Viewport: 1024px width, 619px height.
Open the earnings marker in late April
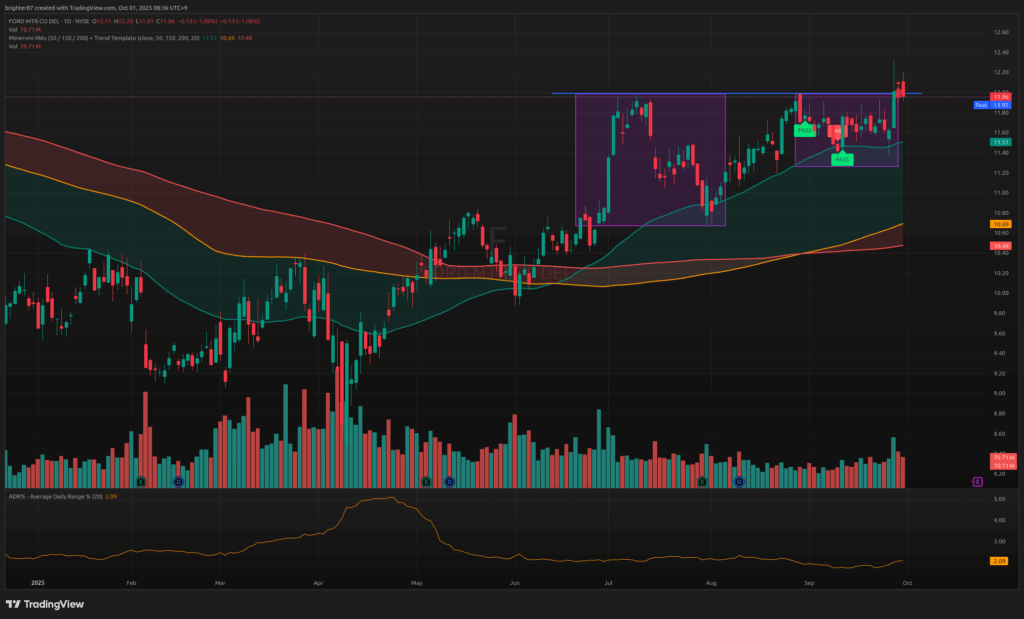click(x=427, y=481)
